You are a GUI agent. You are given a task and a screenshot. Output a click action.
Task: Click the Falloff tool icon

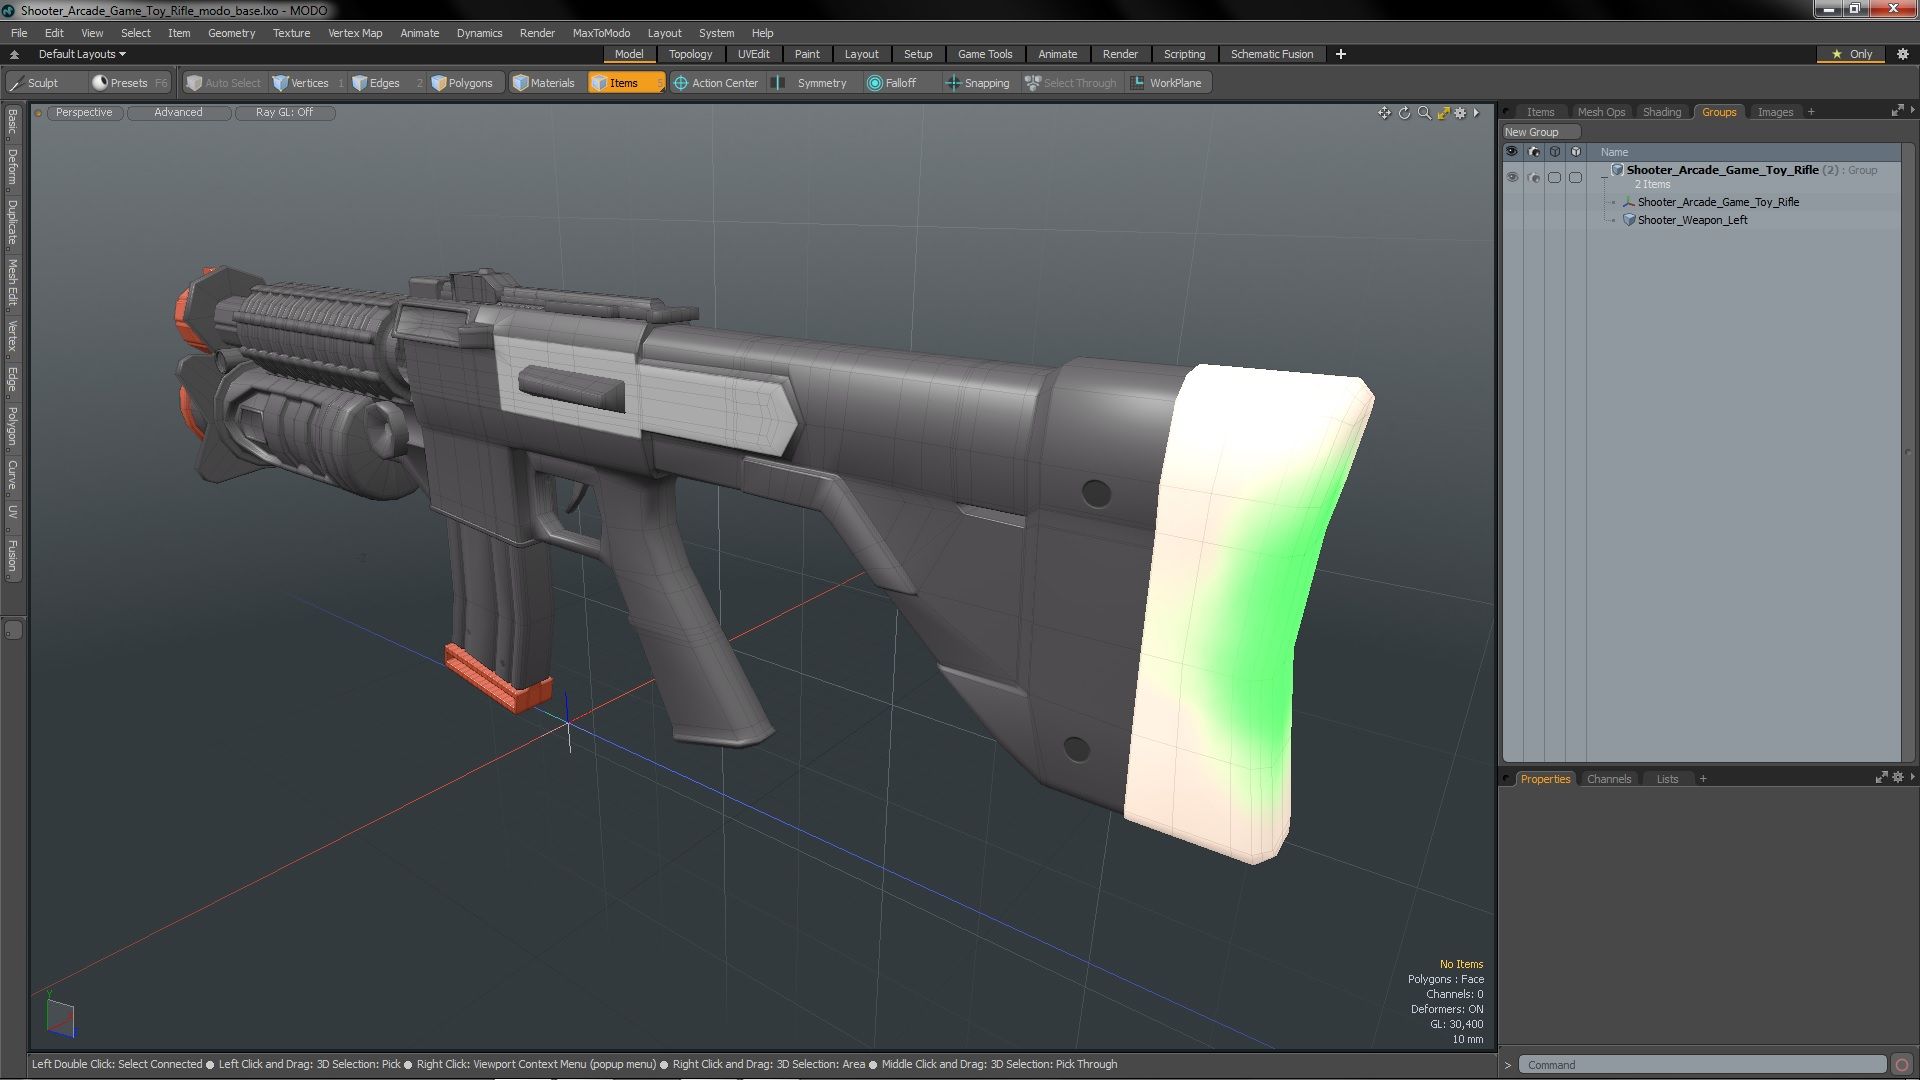point(873,82)
